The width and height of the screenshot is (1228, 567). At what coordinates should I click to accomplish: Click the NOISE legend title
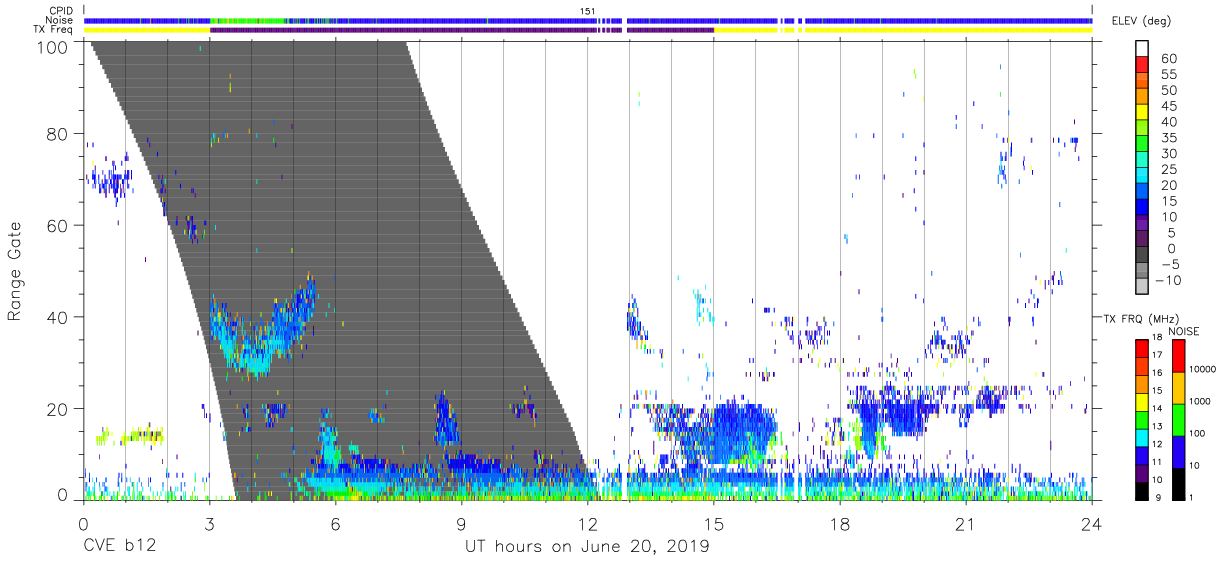[1183, 331]
